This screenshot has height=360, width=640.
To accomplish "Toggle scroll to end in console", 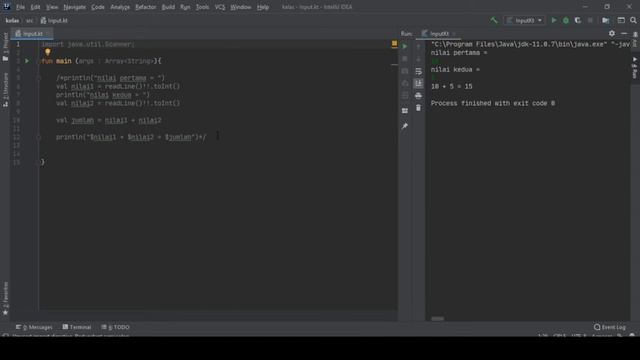I will (418, 83).
